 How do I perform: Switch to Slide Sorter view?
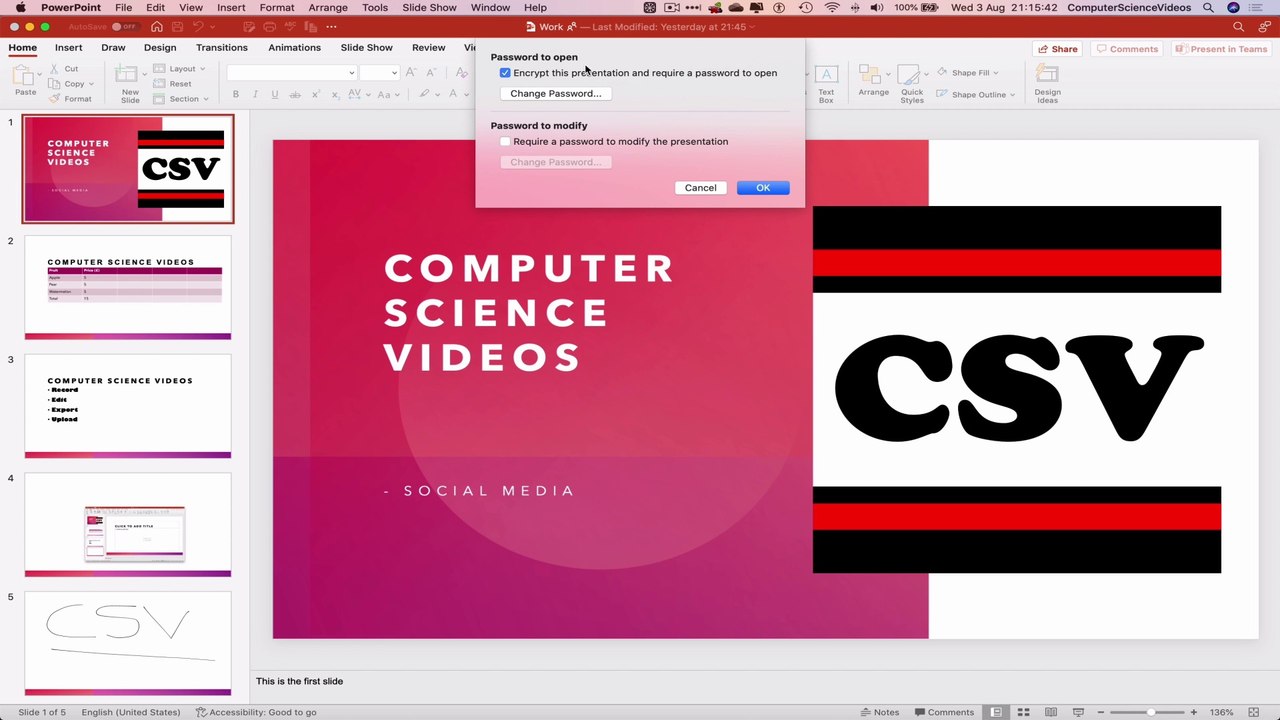(1023, 712)
